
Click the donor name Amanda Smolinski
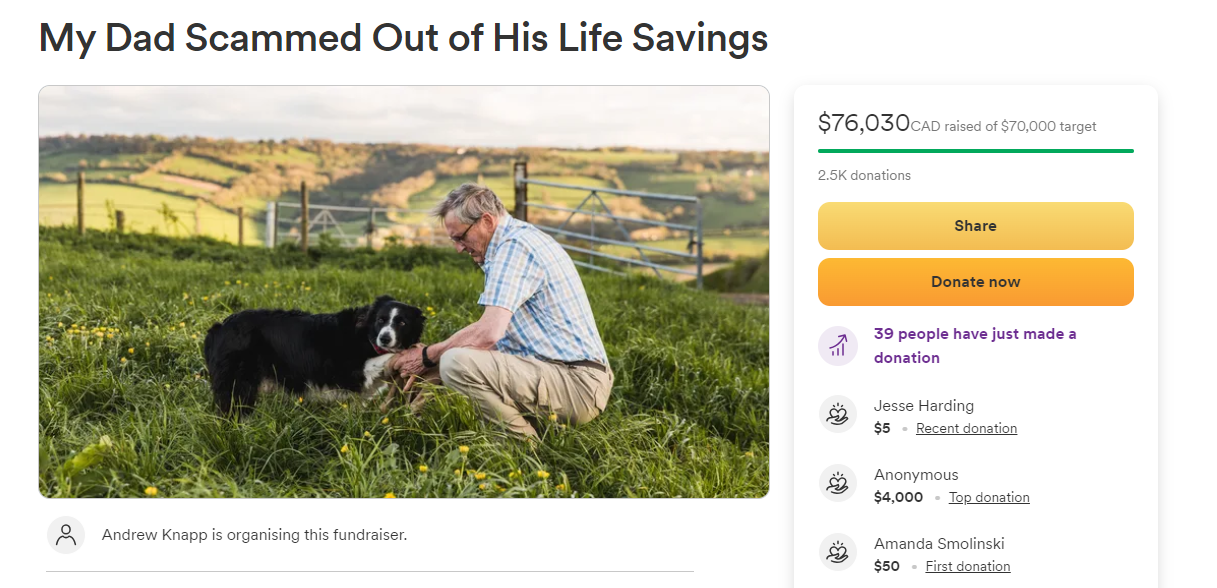tap(939, 544)
